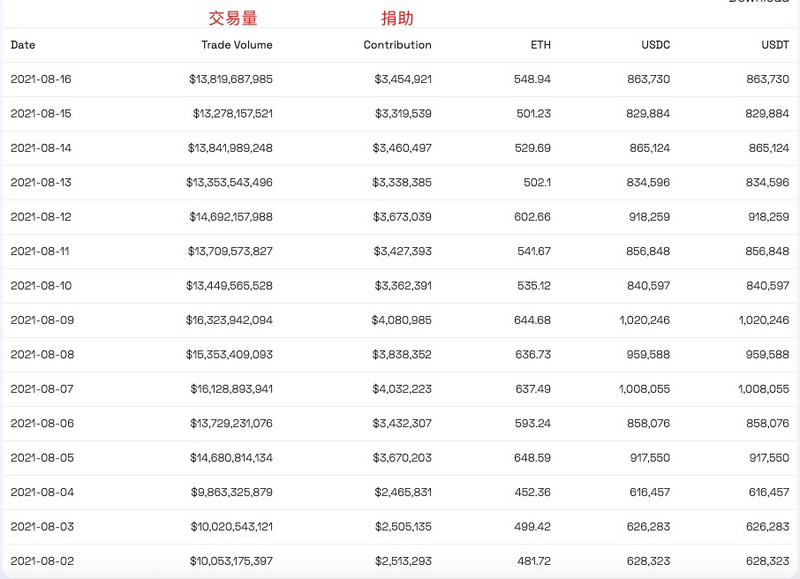Select ETH value 452.36
This screenshot has height=579, width=800.
click(532, 492)
